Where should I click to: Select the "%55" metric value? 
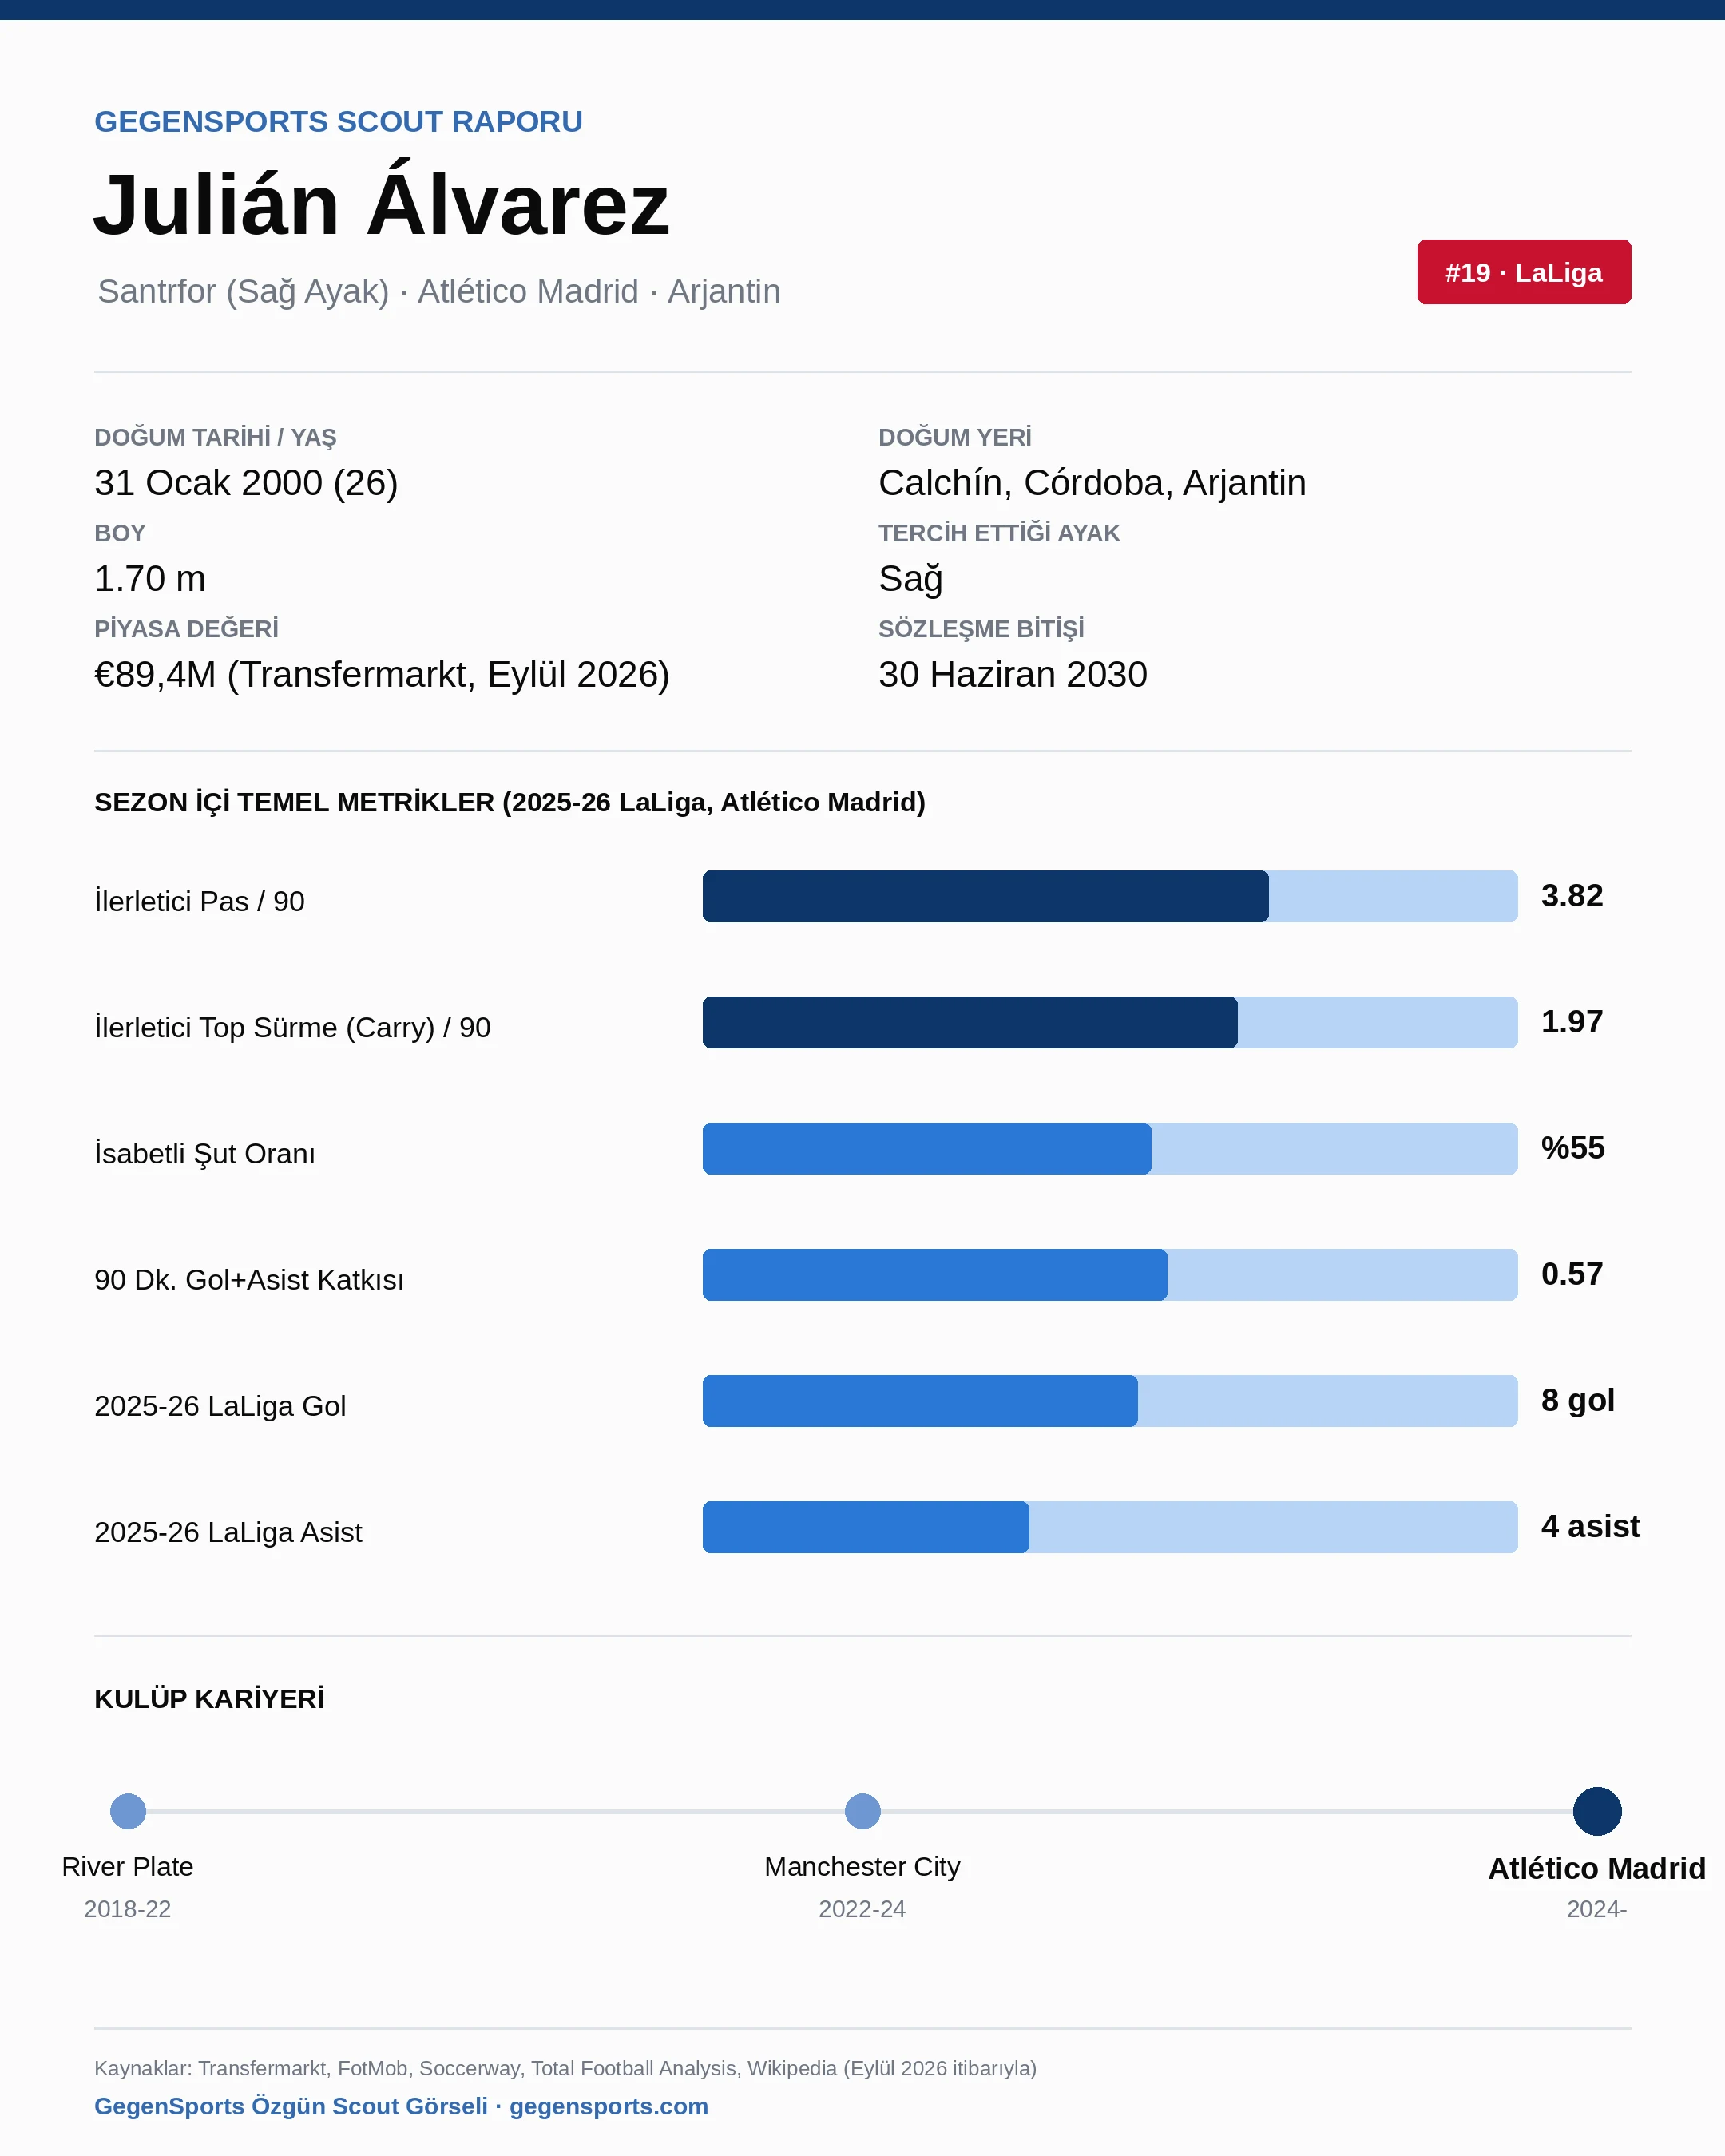point(1572,1147)
